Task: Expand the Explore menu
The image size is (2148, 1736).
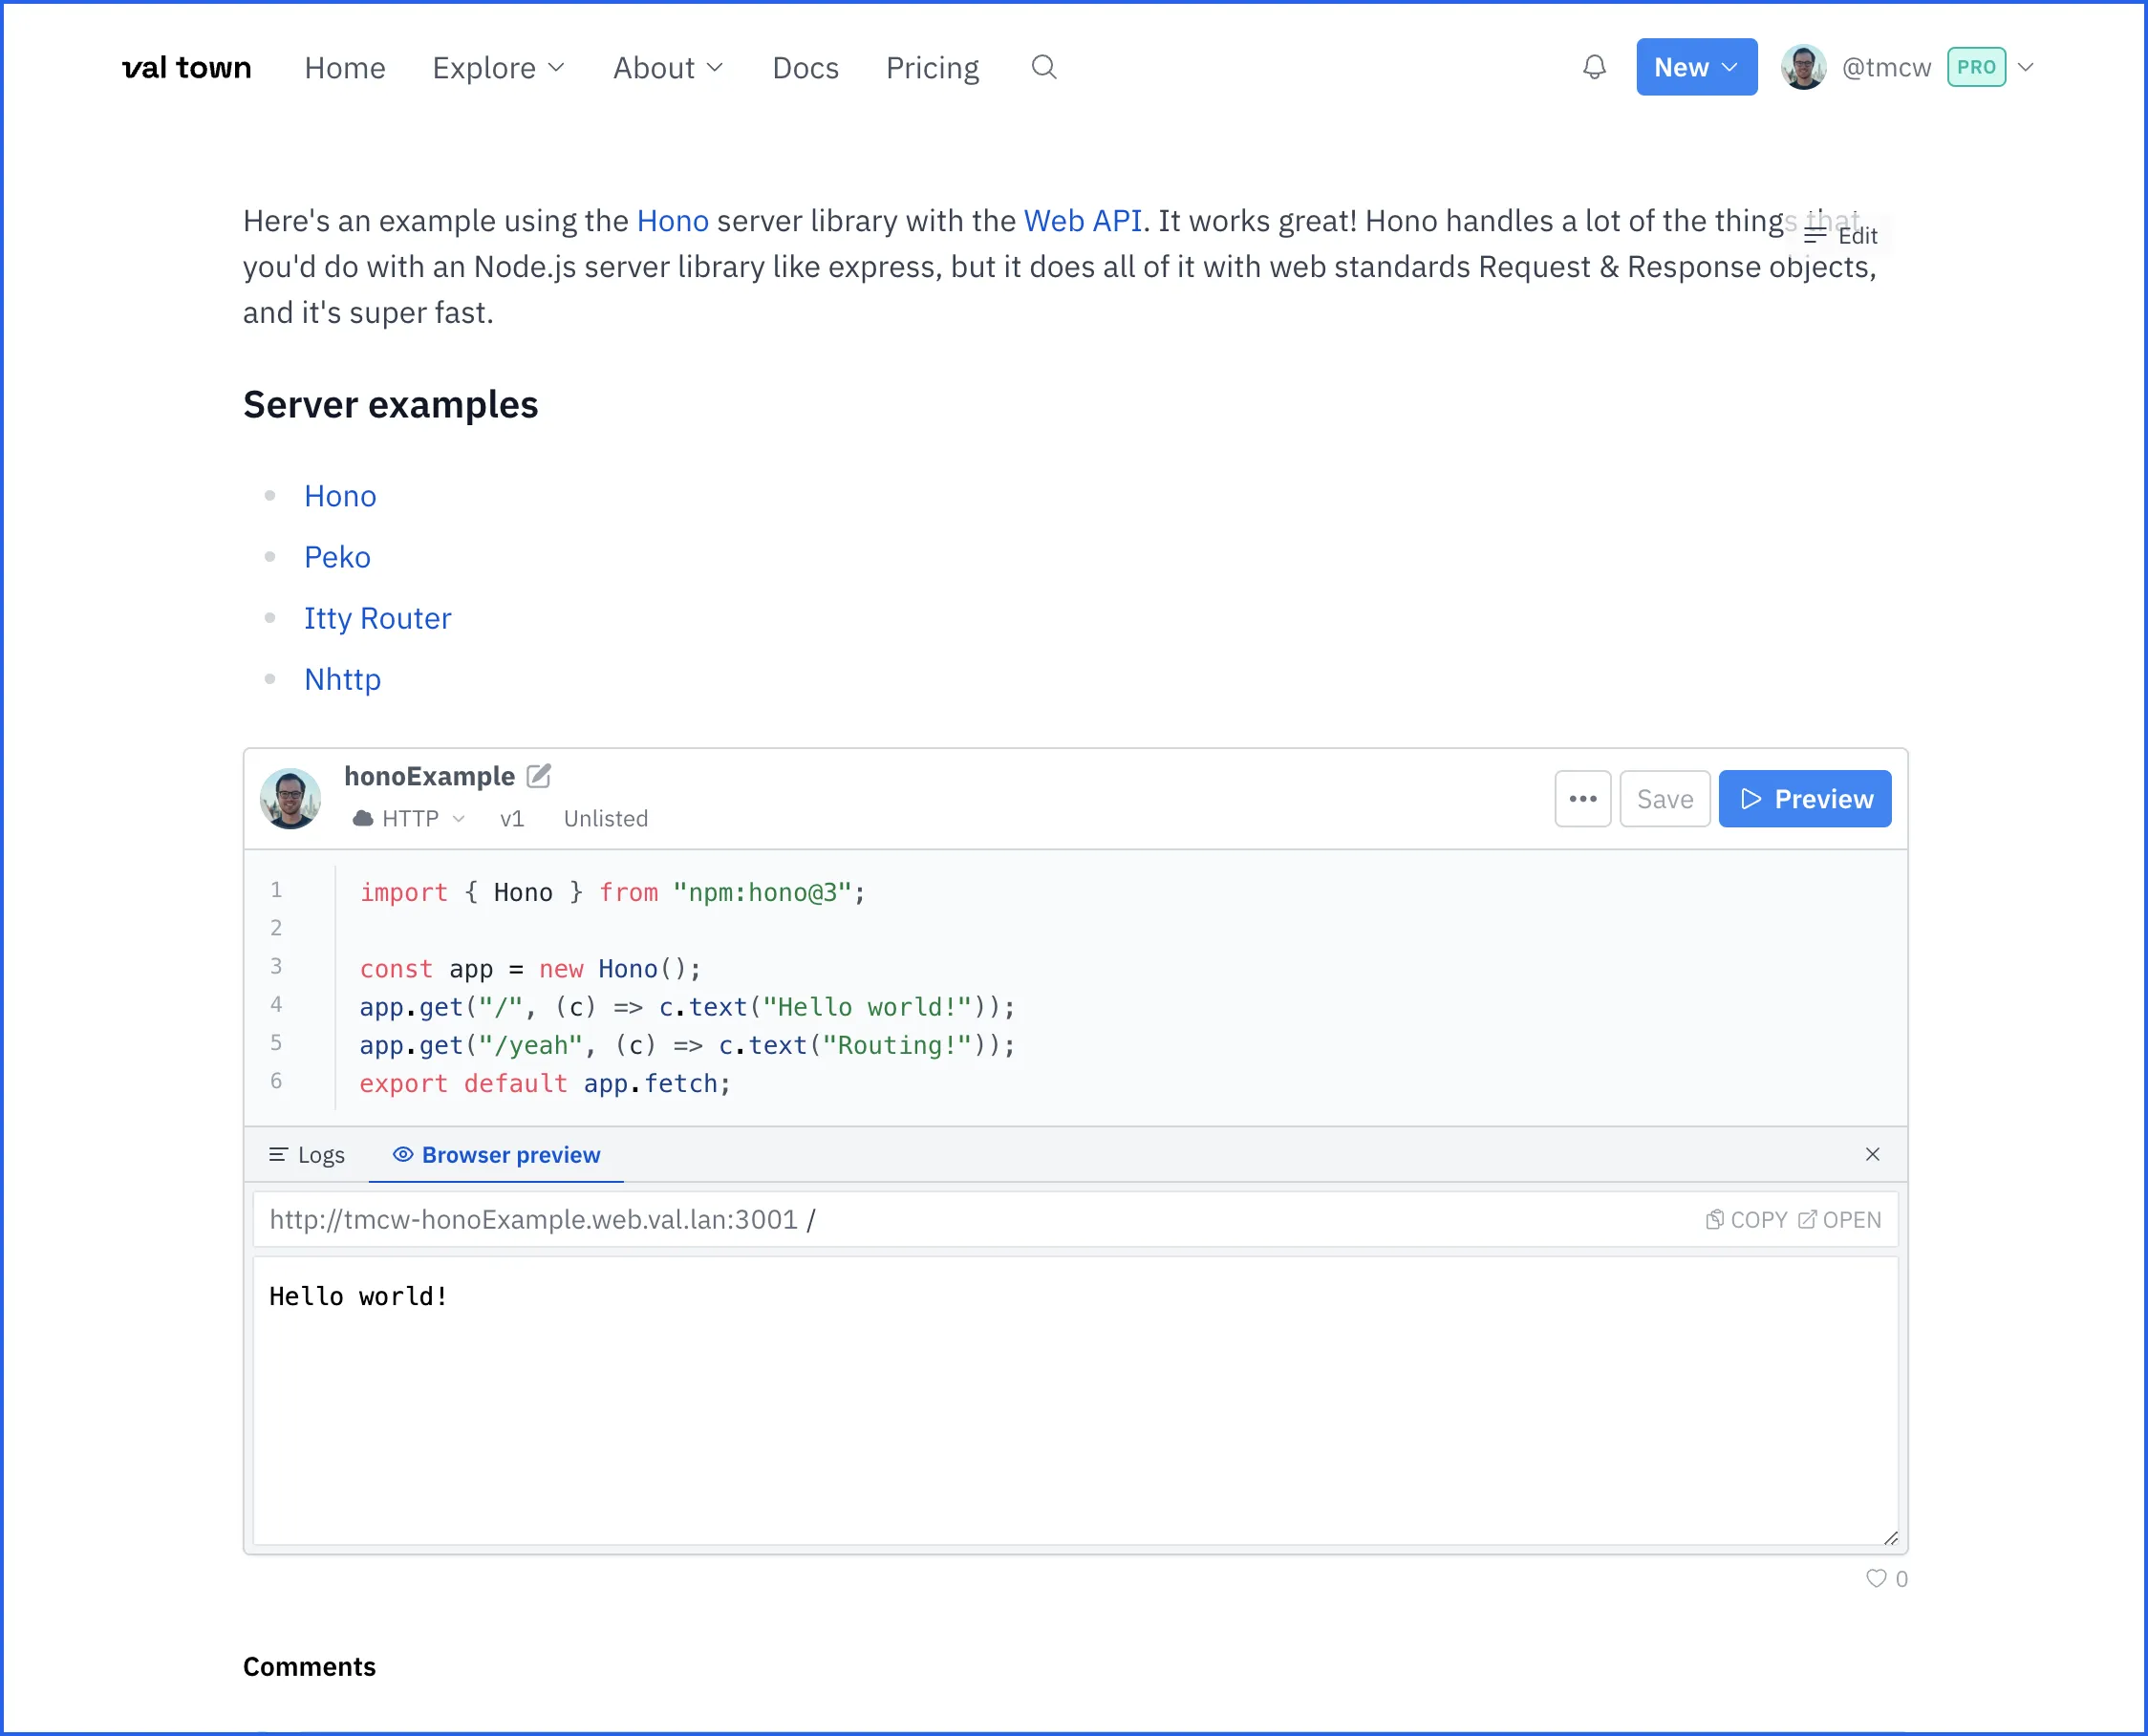Action: coord(498,68)
